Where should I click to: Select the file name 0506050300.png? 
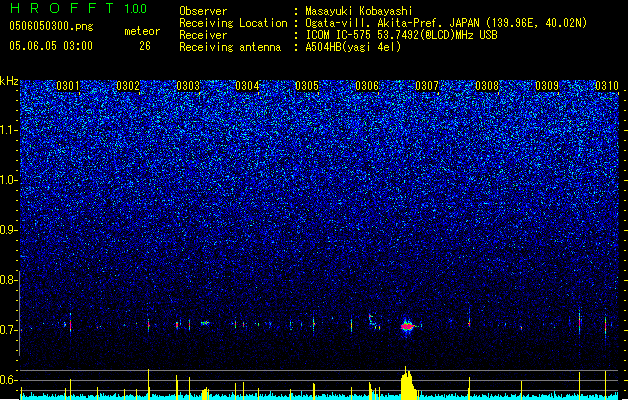coord(51,26)
